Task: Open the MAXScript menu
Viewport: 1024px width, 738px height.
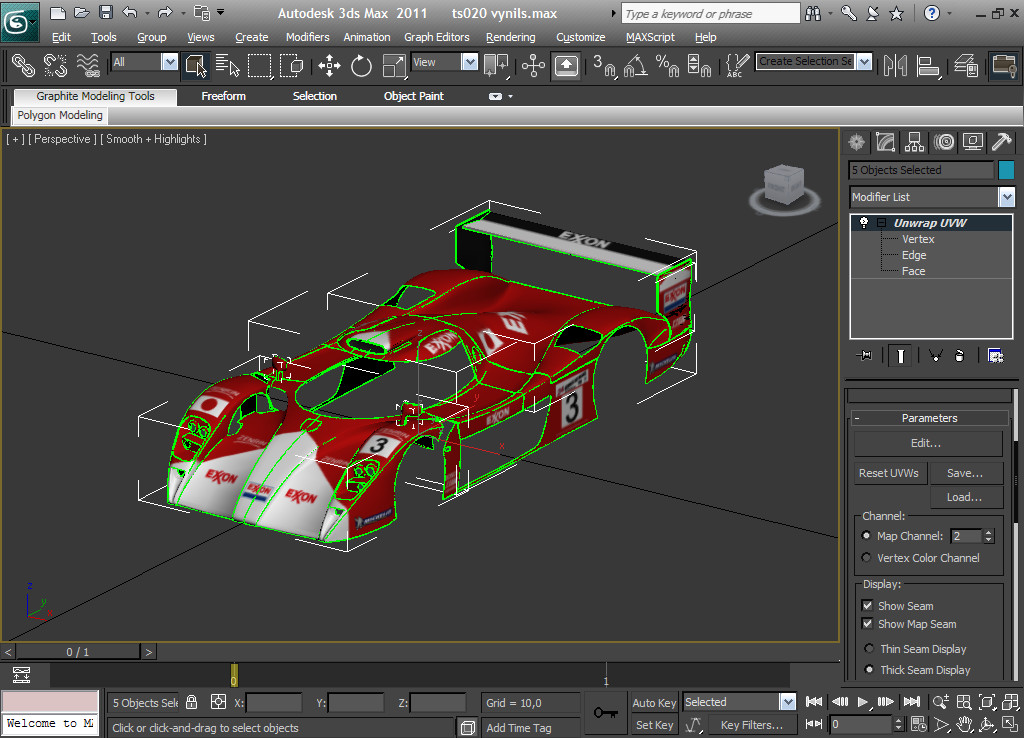Action: tap(650, 37)
